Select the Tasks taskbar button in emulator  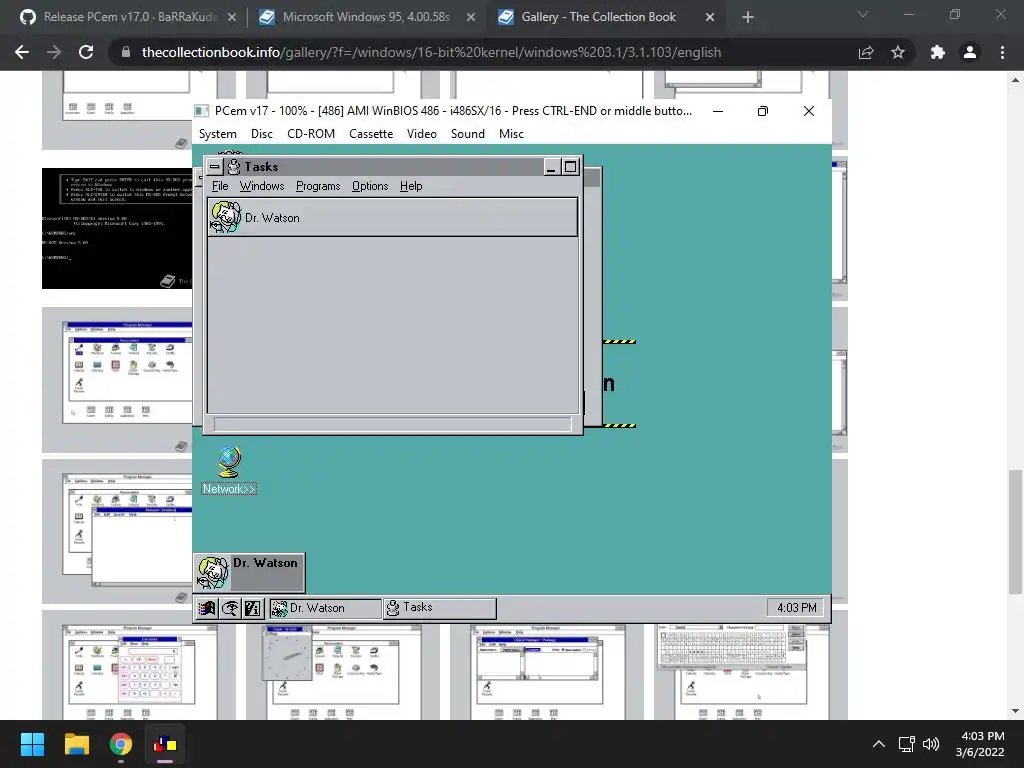tap(440, 608)
